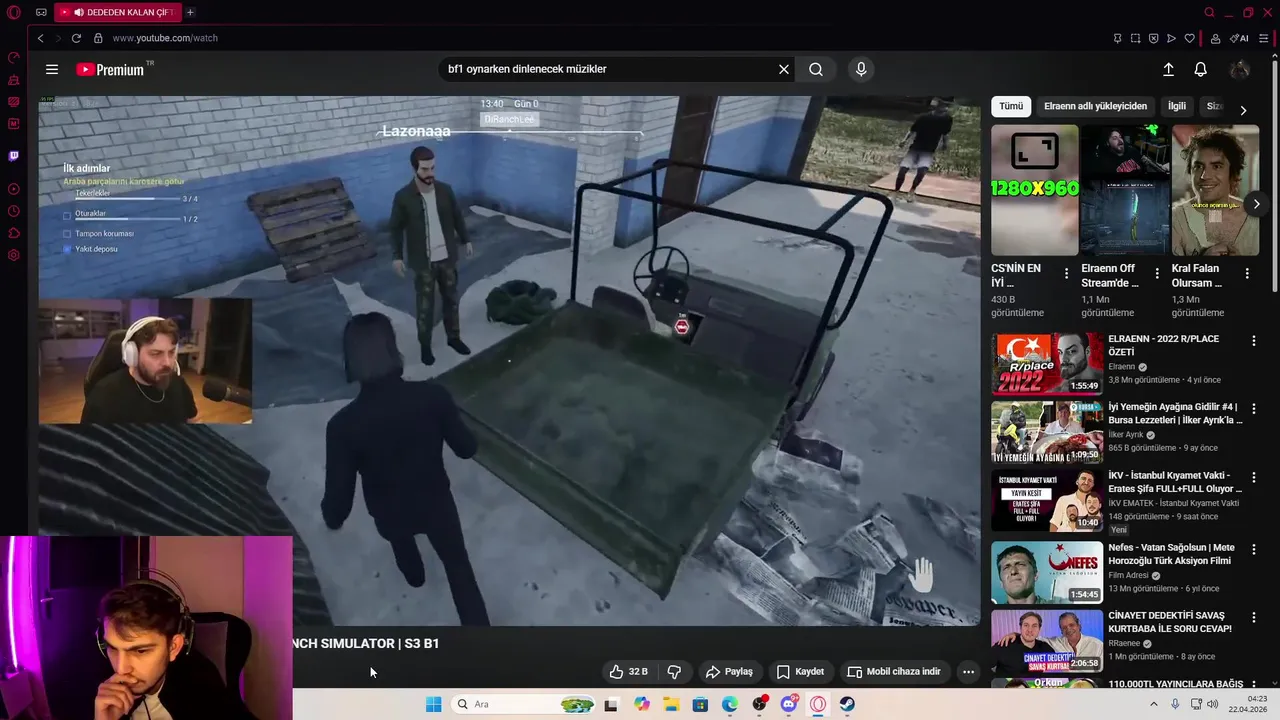Open RRaenee channel link
The width and height of the screenshot is (1280, 720).
click(1124, 643)
